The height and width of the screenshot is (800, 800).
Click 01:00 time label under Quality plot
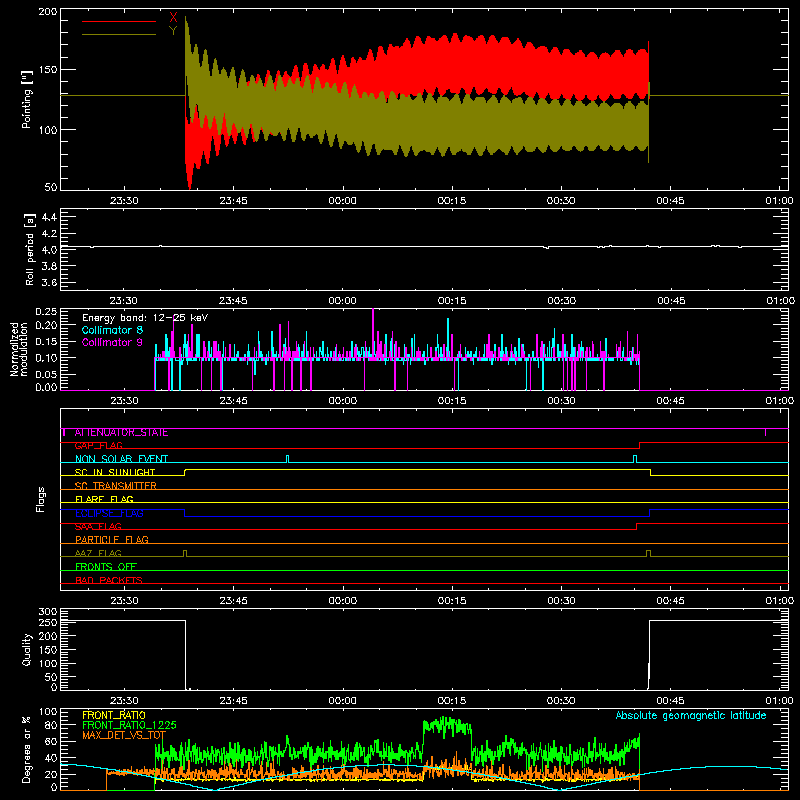[x=780, y=701]
